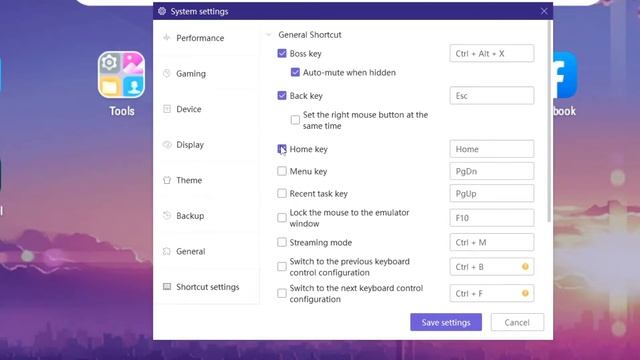Uncheck the Boss key checkbox

[282, 53]
